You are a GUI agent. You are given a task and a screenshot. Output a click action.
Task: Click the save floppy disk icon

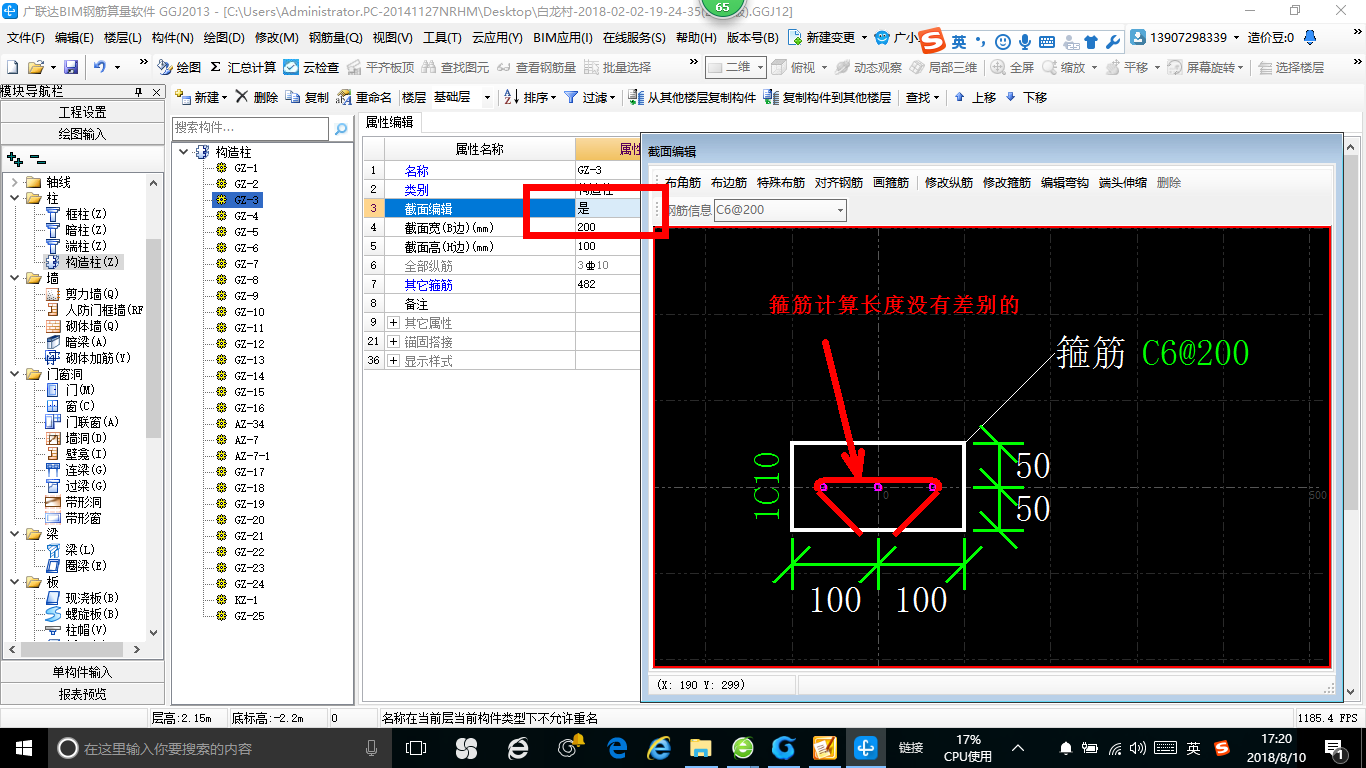pyautogui.click(x=71, y=67)
